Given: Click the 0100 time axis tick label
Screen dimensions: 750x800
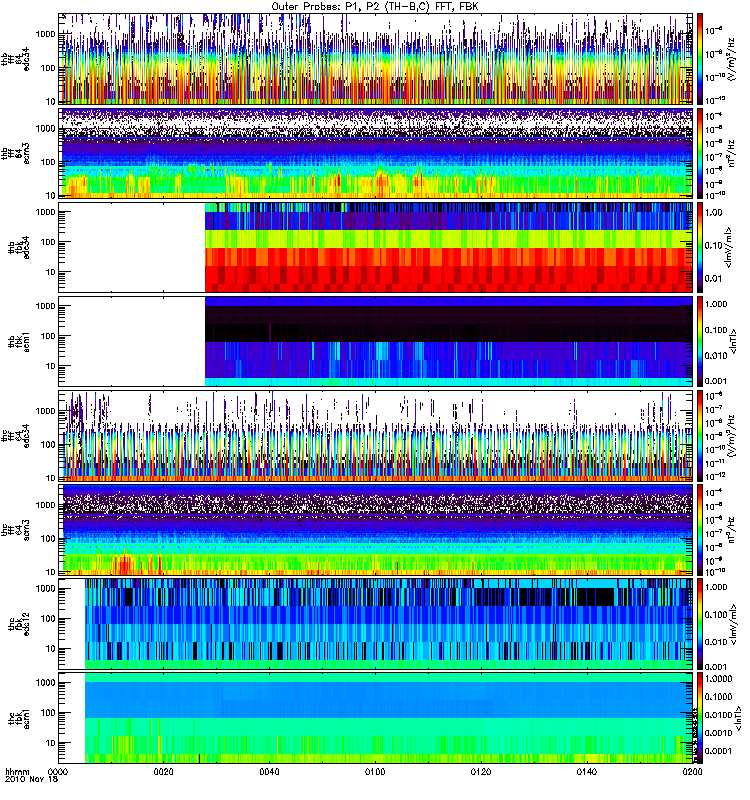Looking at the screenshot, I should point(375,771).
